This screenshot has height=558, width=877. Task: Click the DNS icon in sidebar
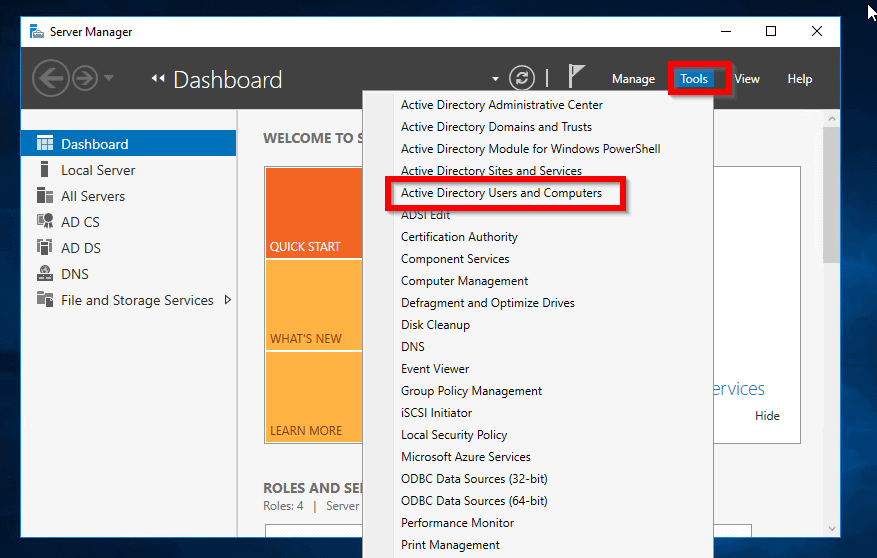coord(45,273)
